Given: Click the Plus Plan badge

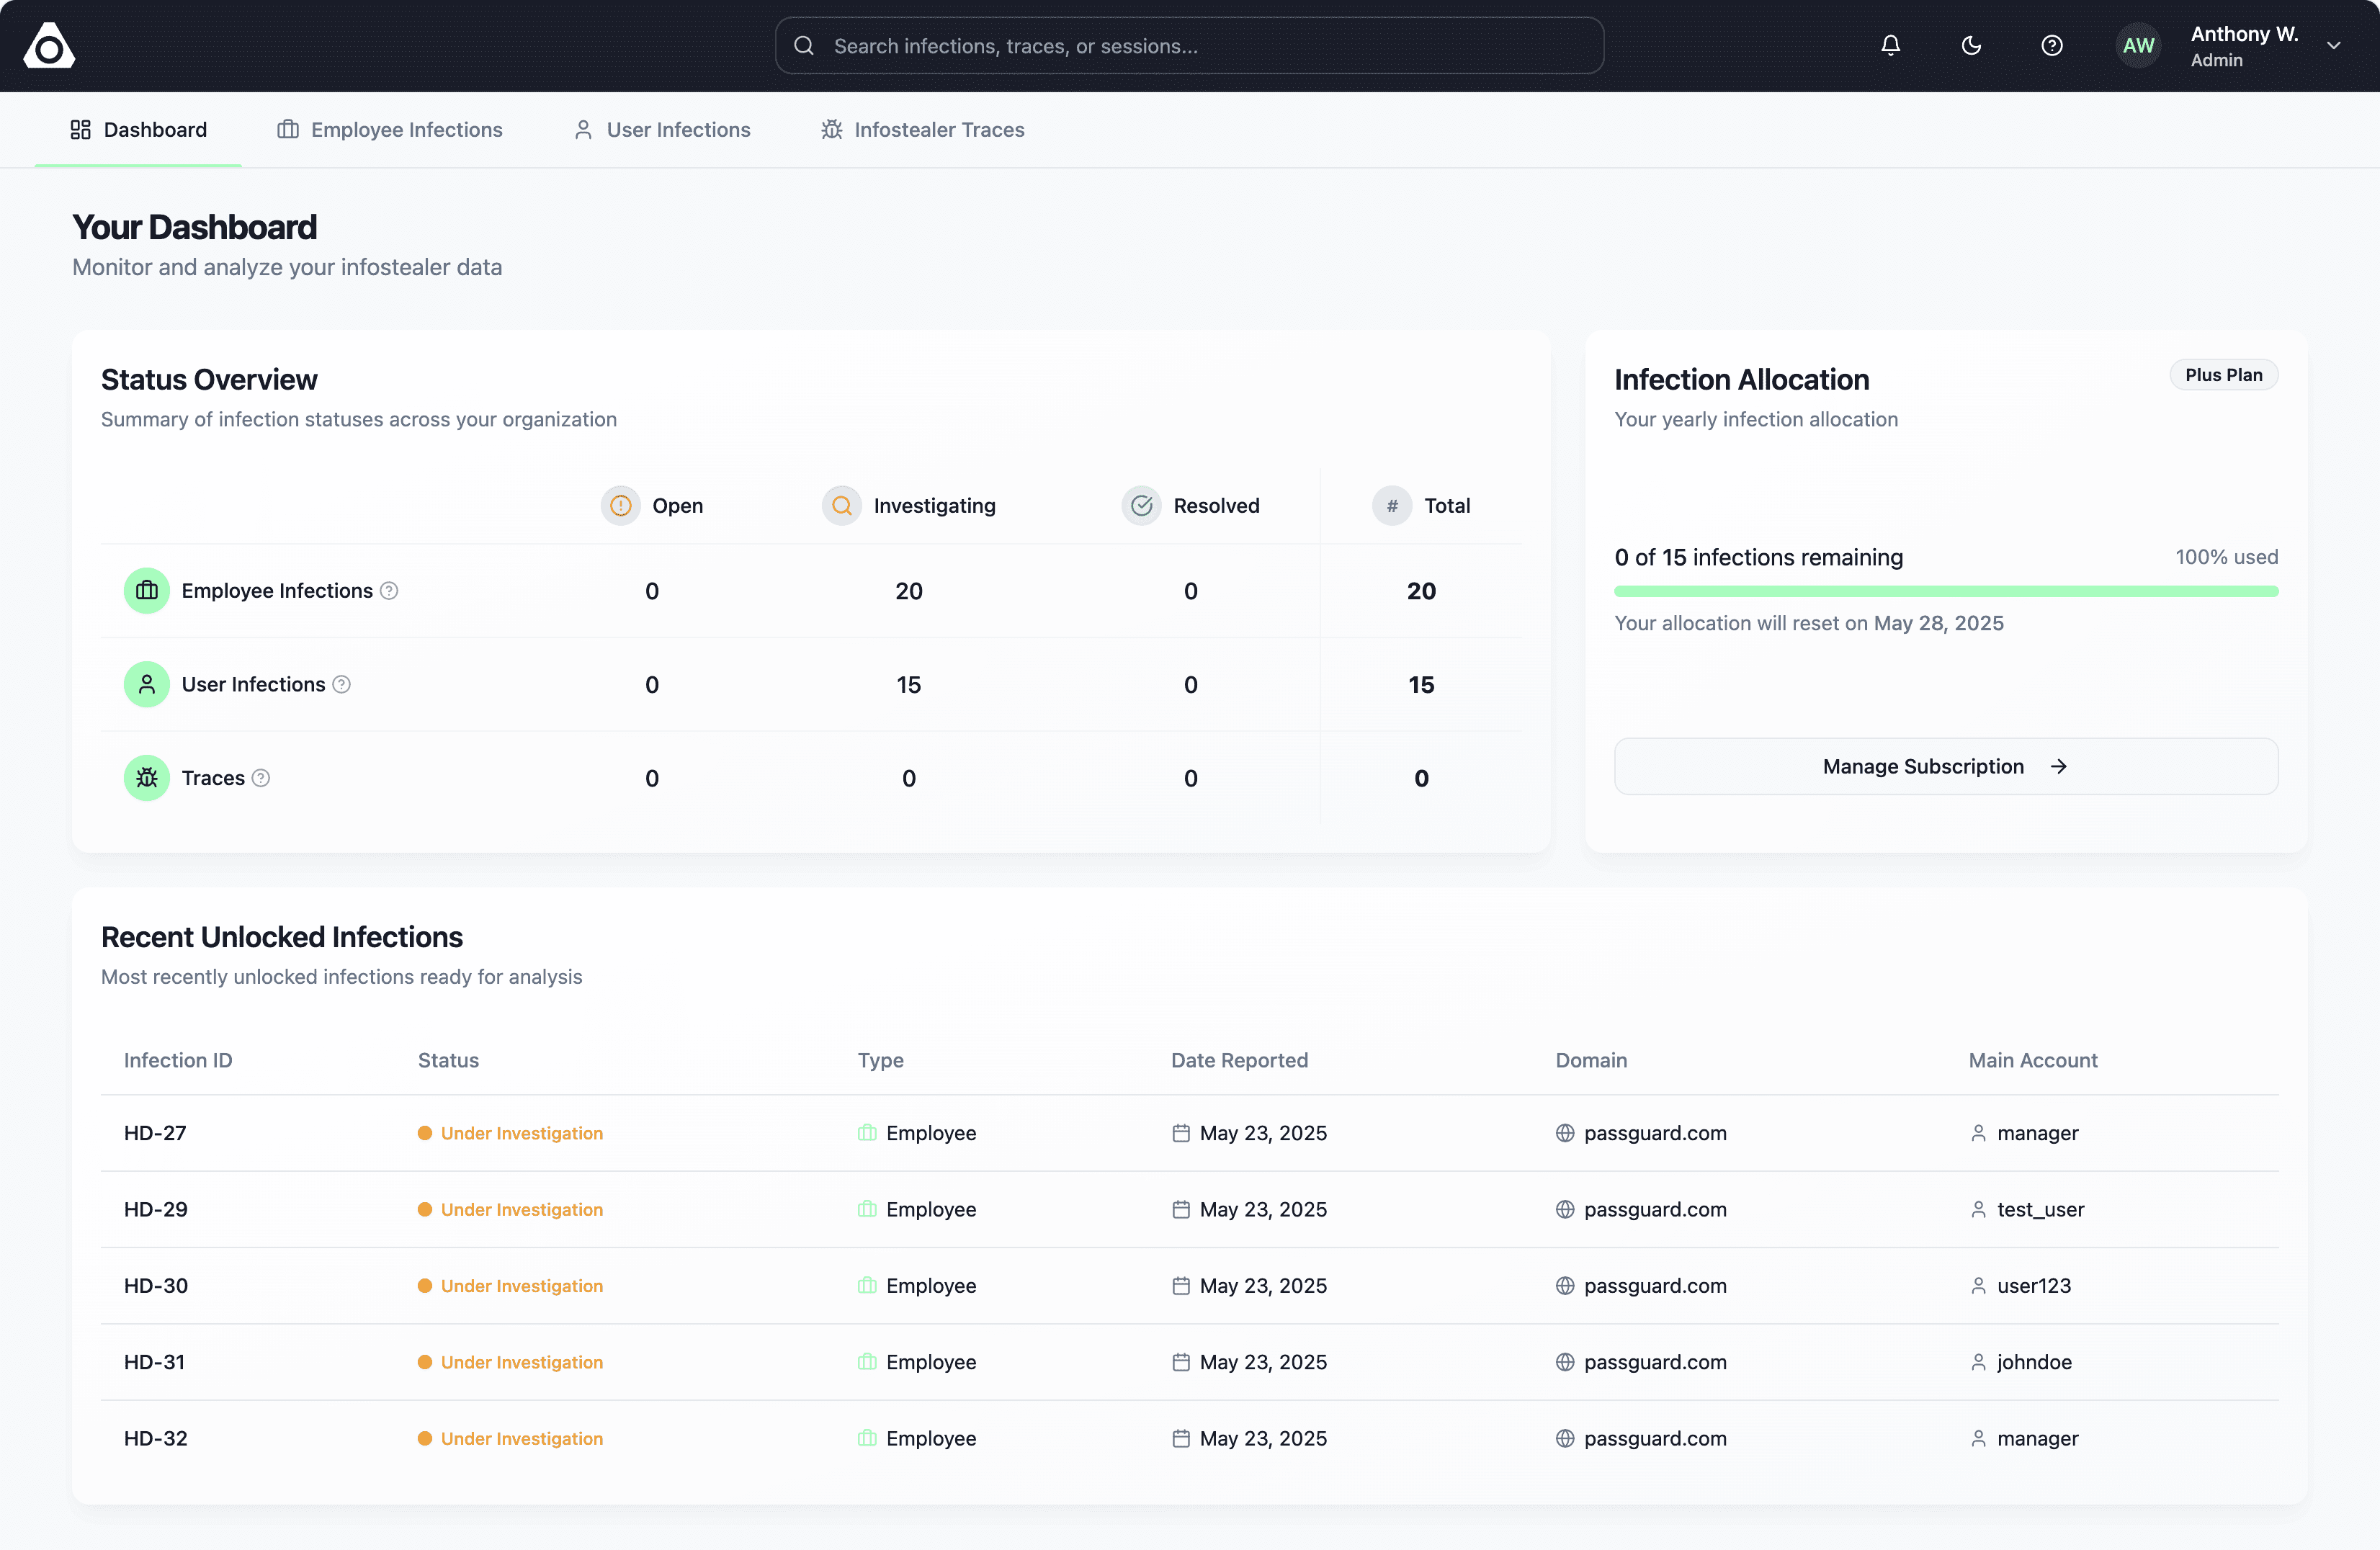Looking at the screenshot, I should (x=2223, y=375).
